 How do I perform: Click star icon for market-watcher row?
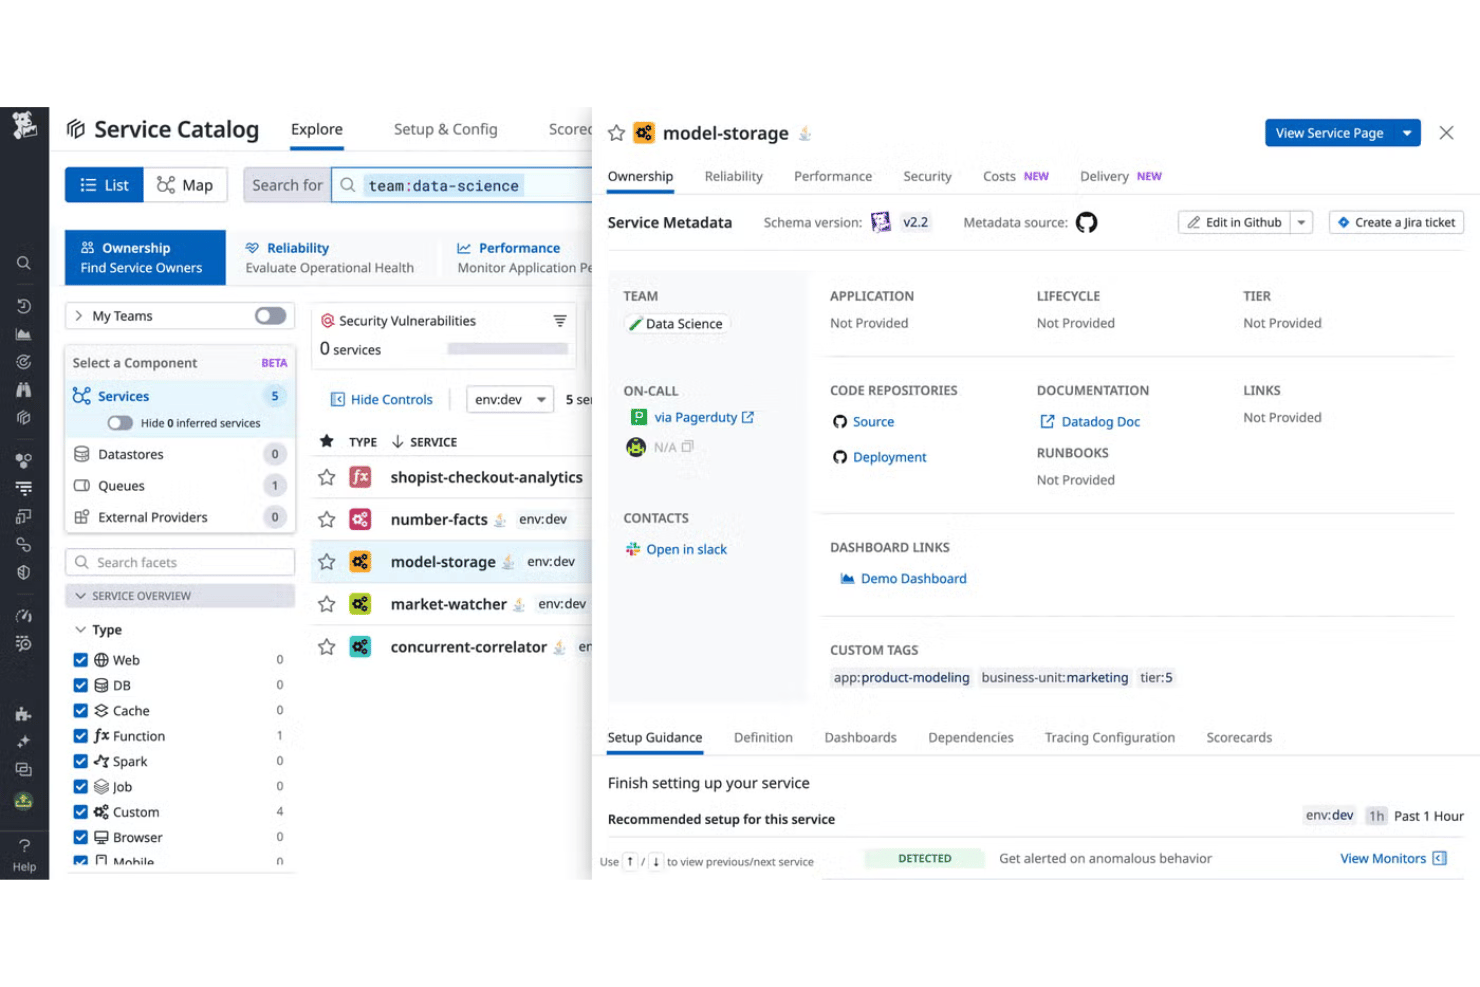click(327, 604)
